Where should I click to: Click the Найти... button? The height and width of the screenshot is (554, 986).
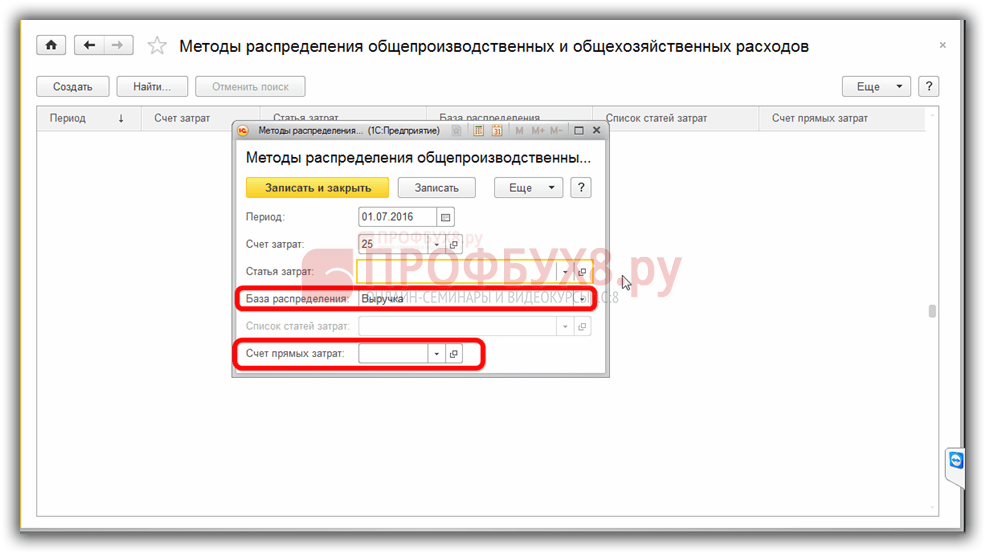pyautogui.click(x=152, y=87)
